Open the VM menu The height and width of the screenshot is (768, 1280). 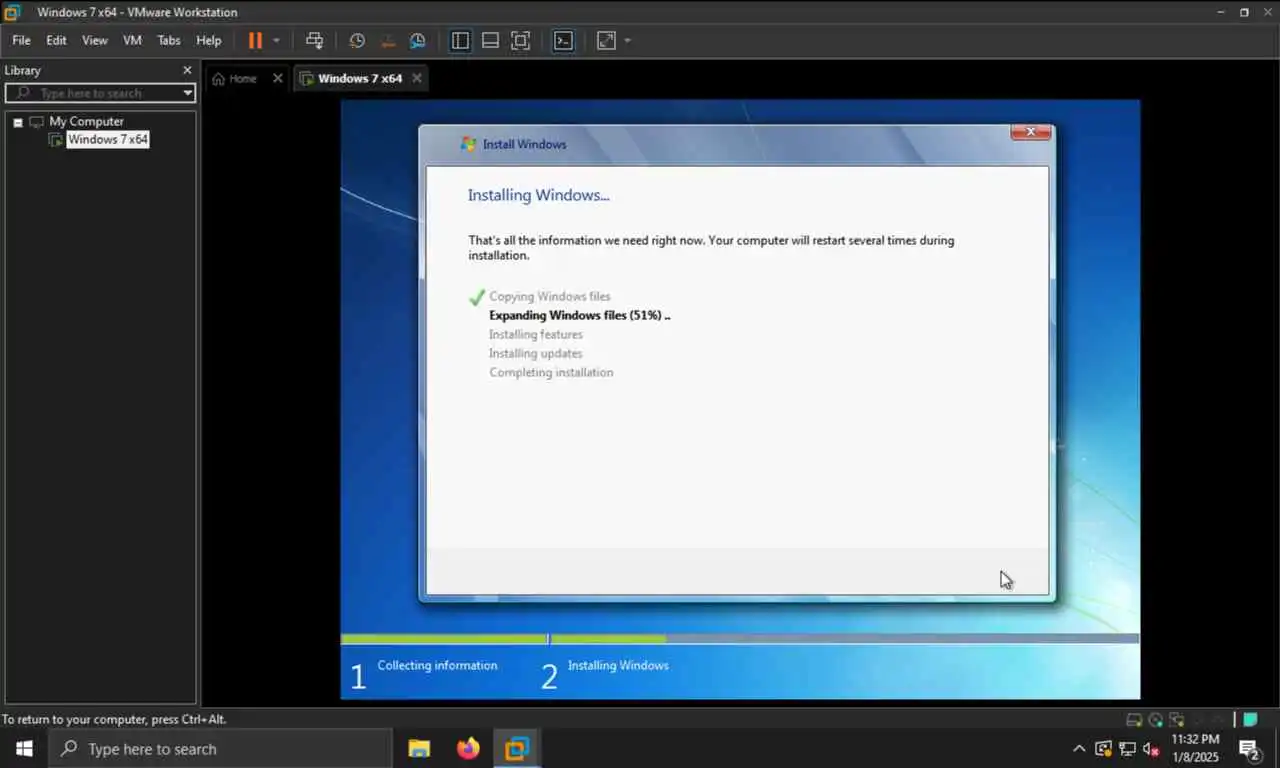pyautogui.click(x=132, y=41)
